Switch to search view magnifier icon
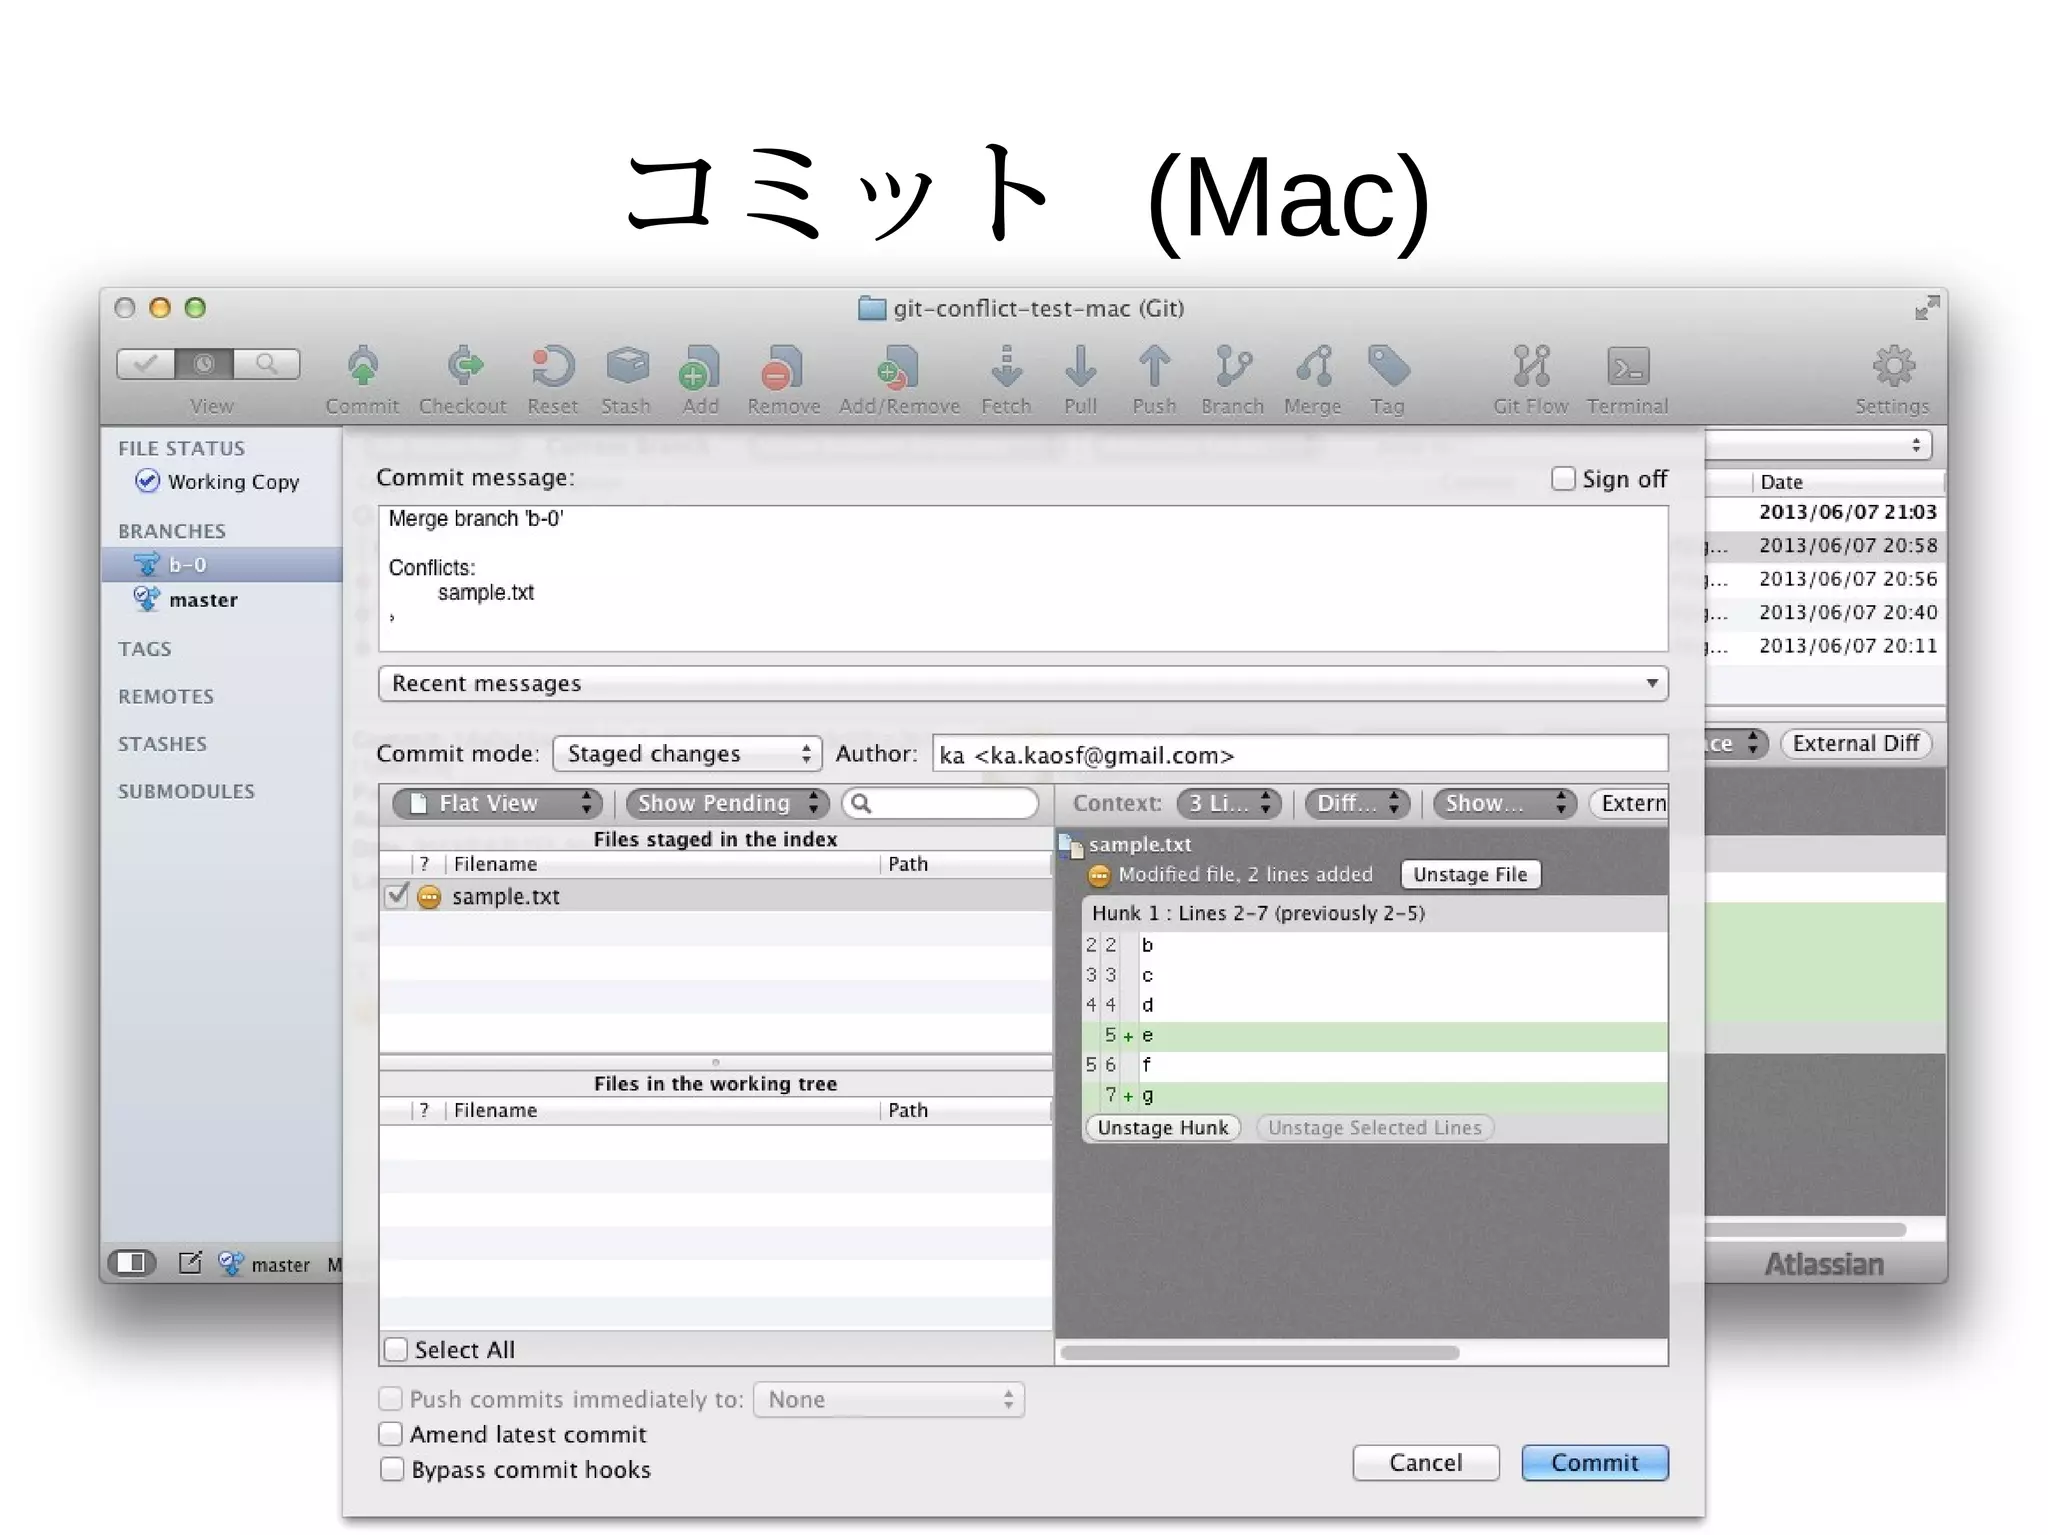The width and height of the screenshot is (2048, 1535). [x=266, y=364]
